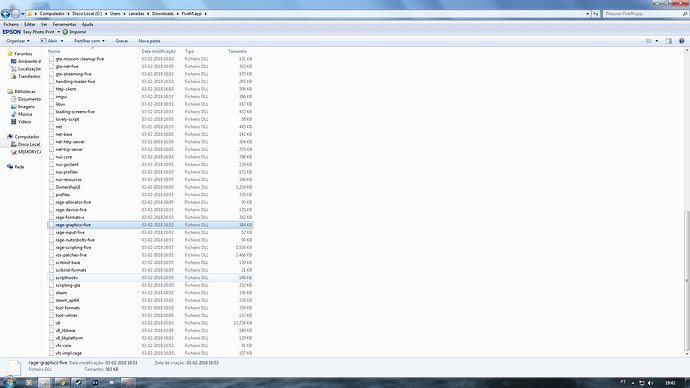Toggle the preview pane icon
The width and height of the screenshot is (690, 388).
pyautogui.click(x=668, y=41)
